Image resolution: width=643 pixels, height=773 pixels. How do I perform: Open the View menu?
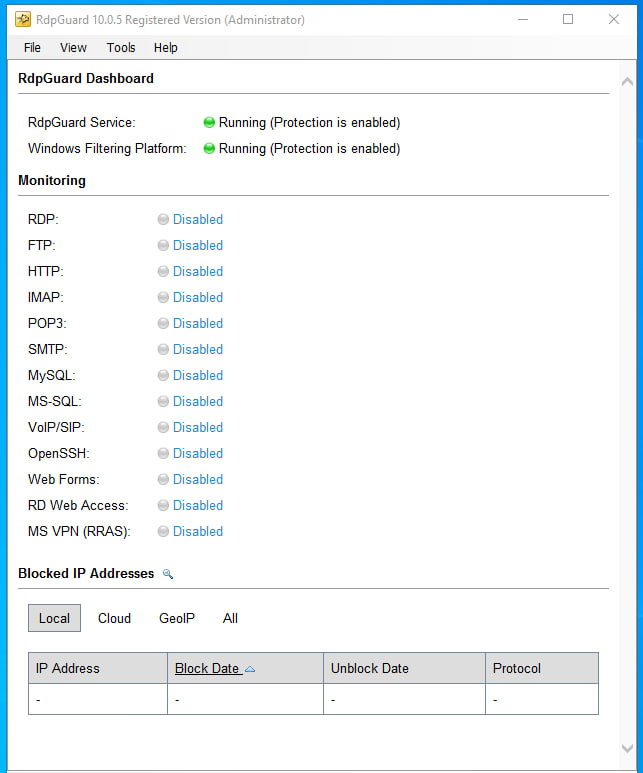73,47
